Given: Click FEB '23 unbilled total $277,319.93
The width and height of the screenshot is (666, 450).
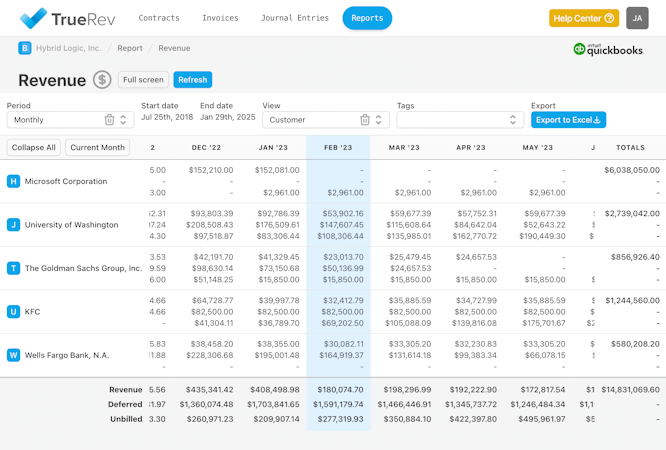Looking at the screenshot, I should (x=340, y=419).
